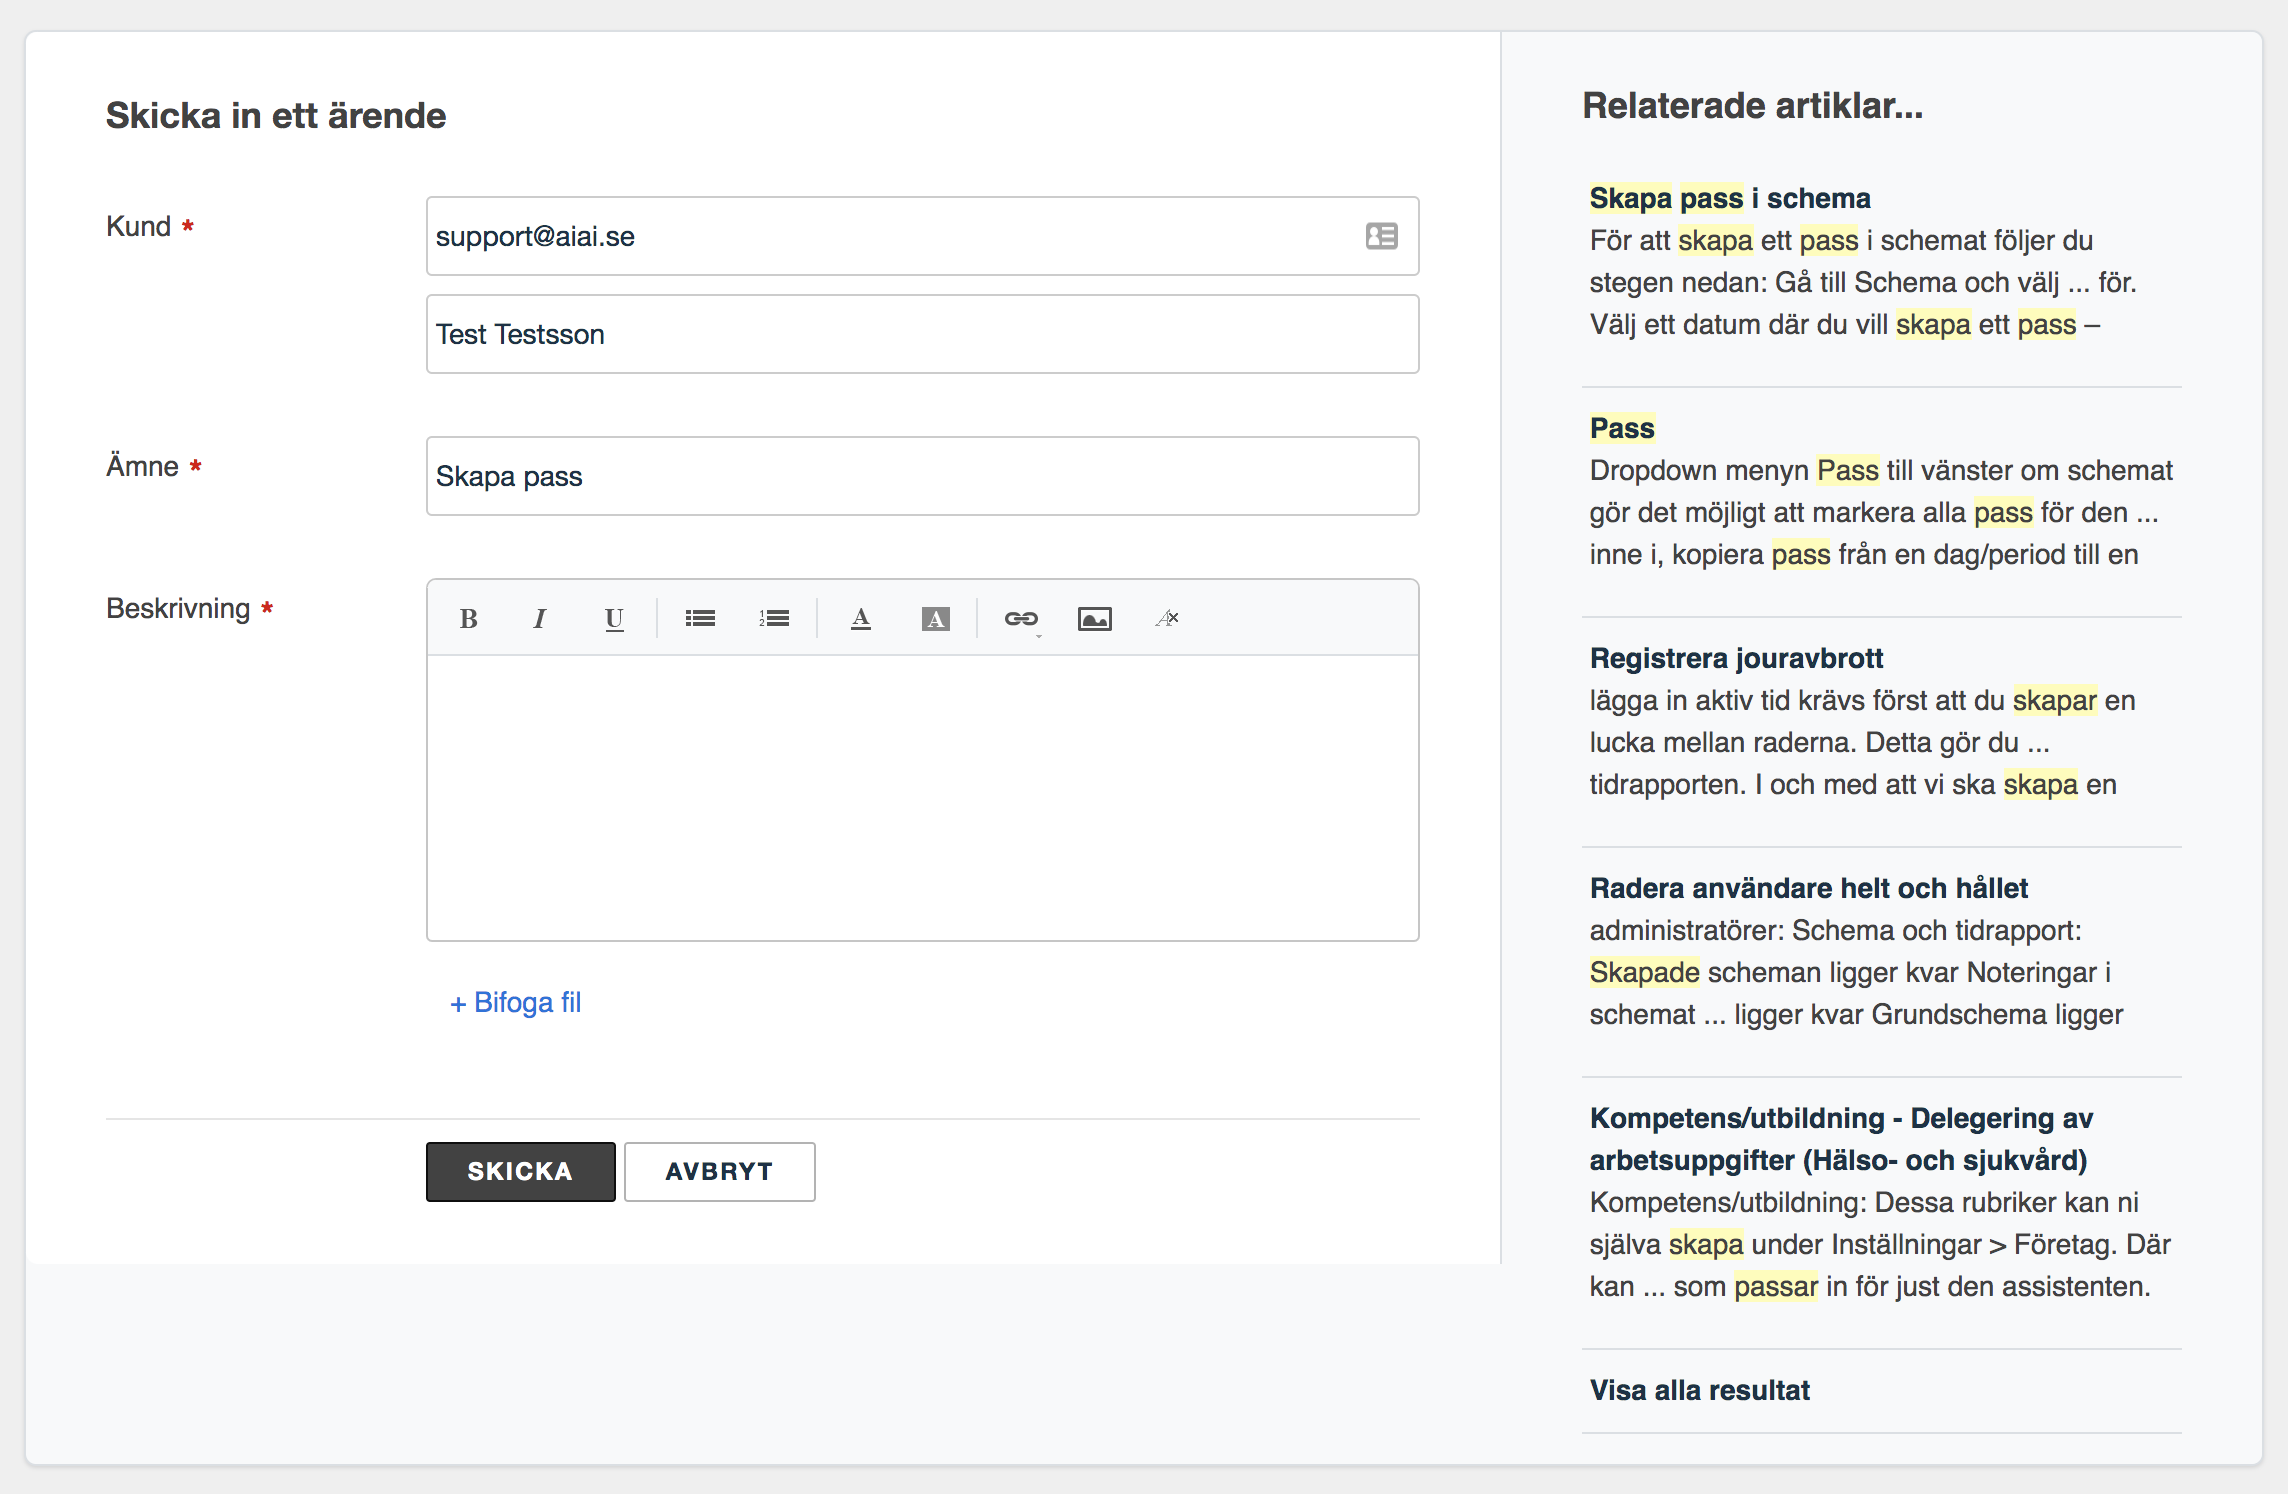Click the contact card icon in Kund field

click(x=1381, y=236)
